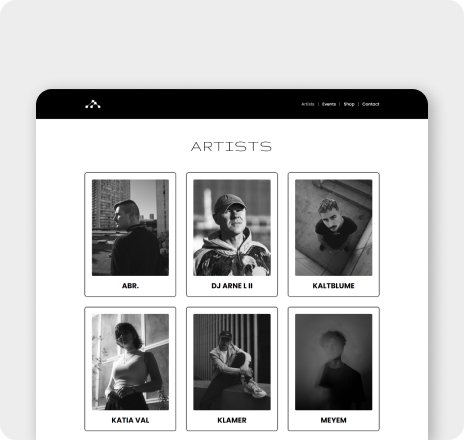464x440 pixels.
Task: Select the KLAMER name label
Action: point(232,420)
